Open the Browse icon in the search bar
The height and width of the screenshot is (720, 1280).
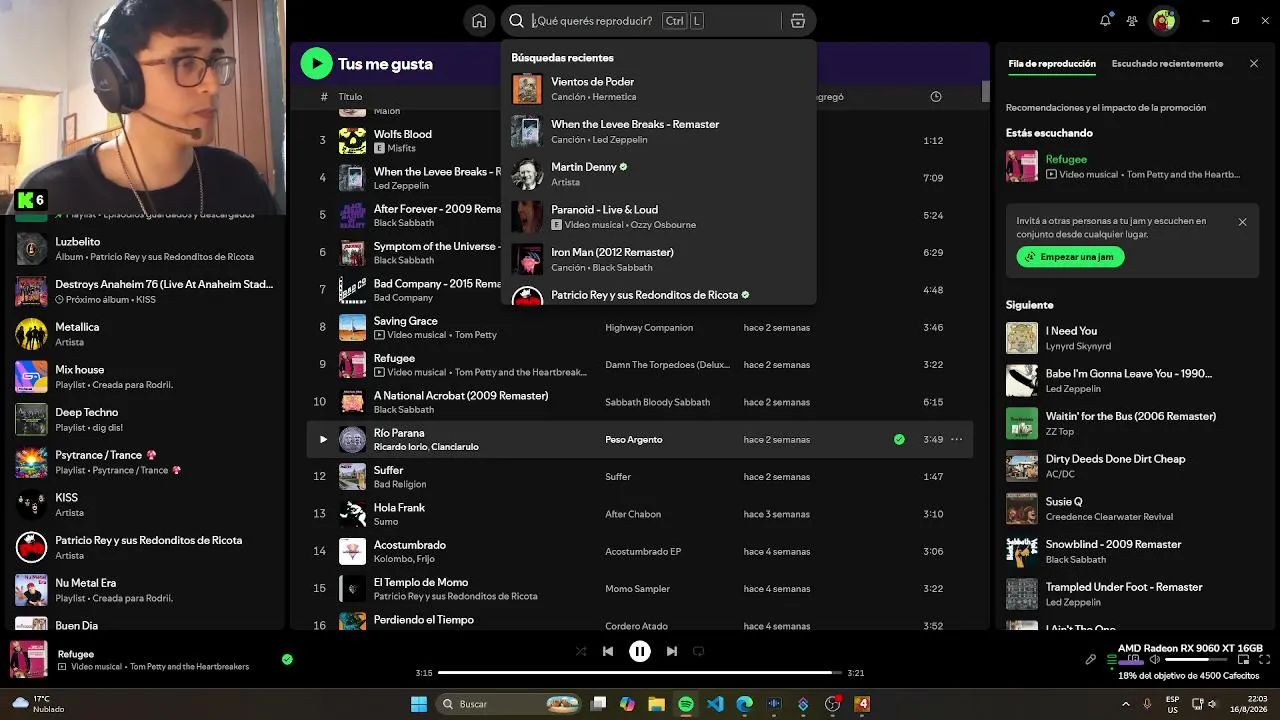point(797,21)
